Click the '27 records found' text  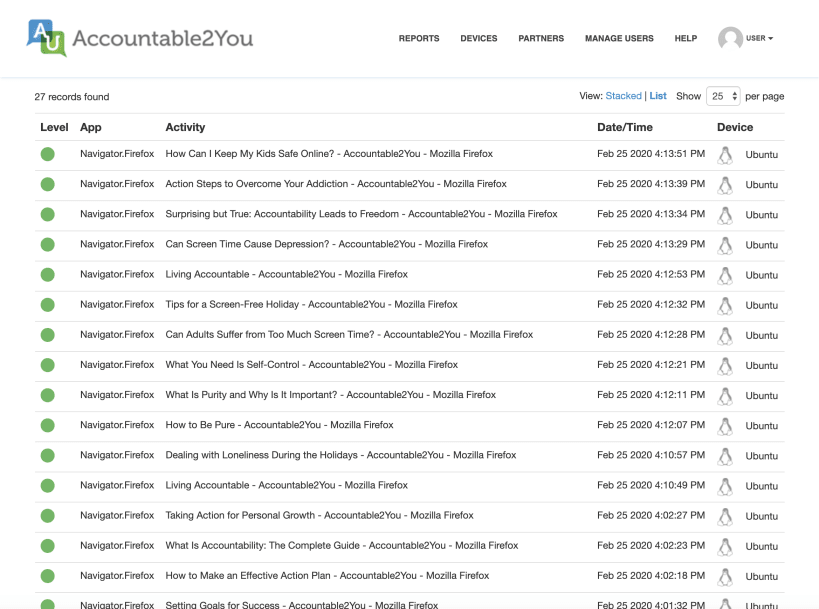[x=72, y=97]
